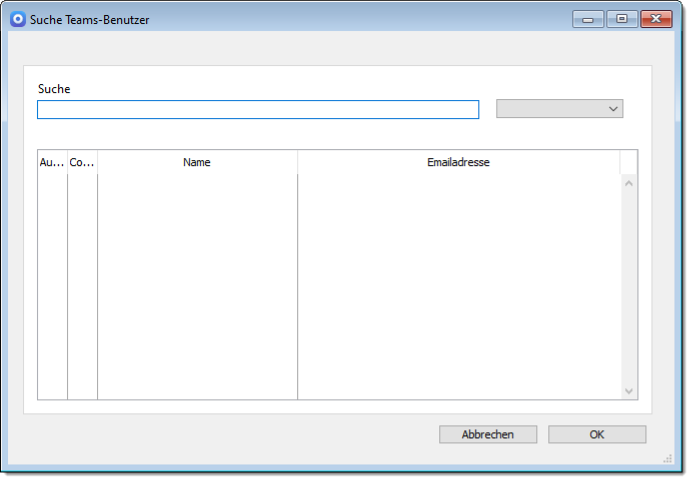The width and height of the screenshot is (690, 480).
Task: Click the empty area under the Emailadresse column
Action: [458, 285]
